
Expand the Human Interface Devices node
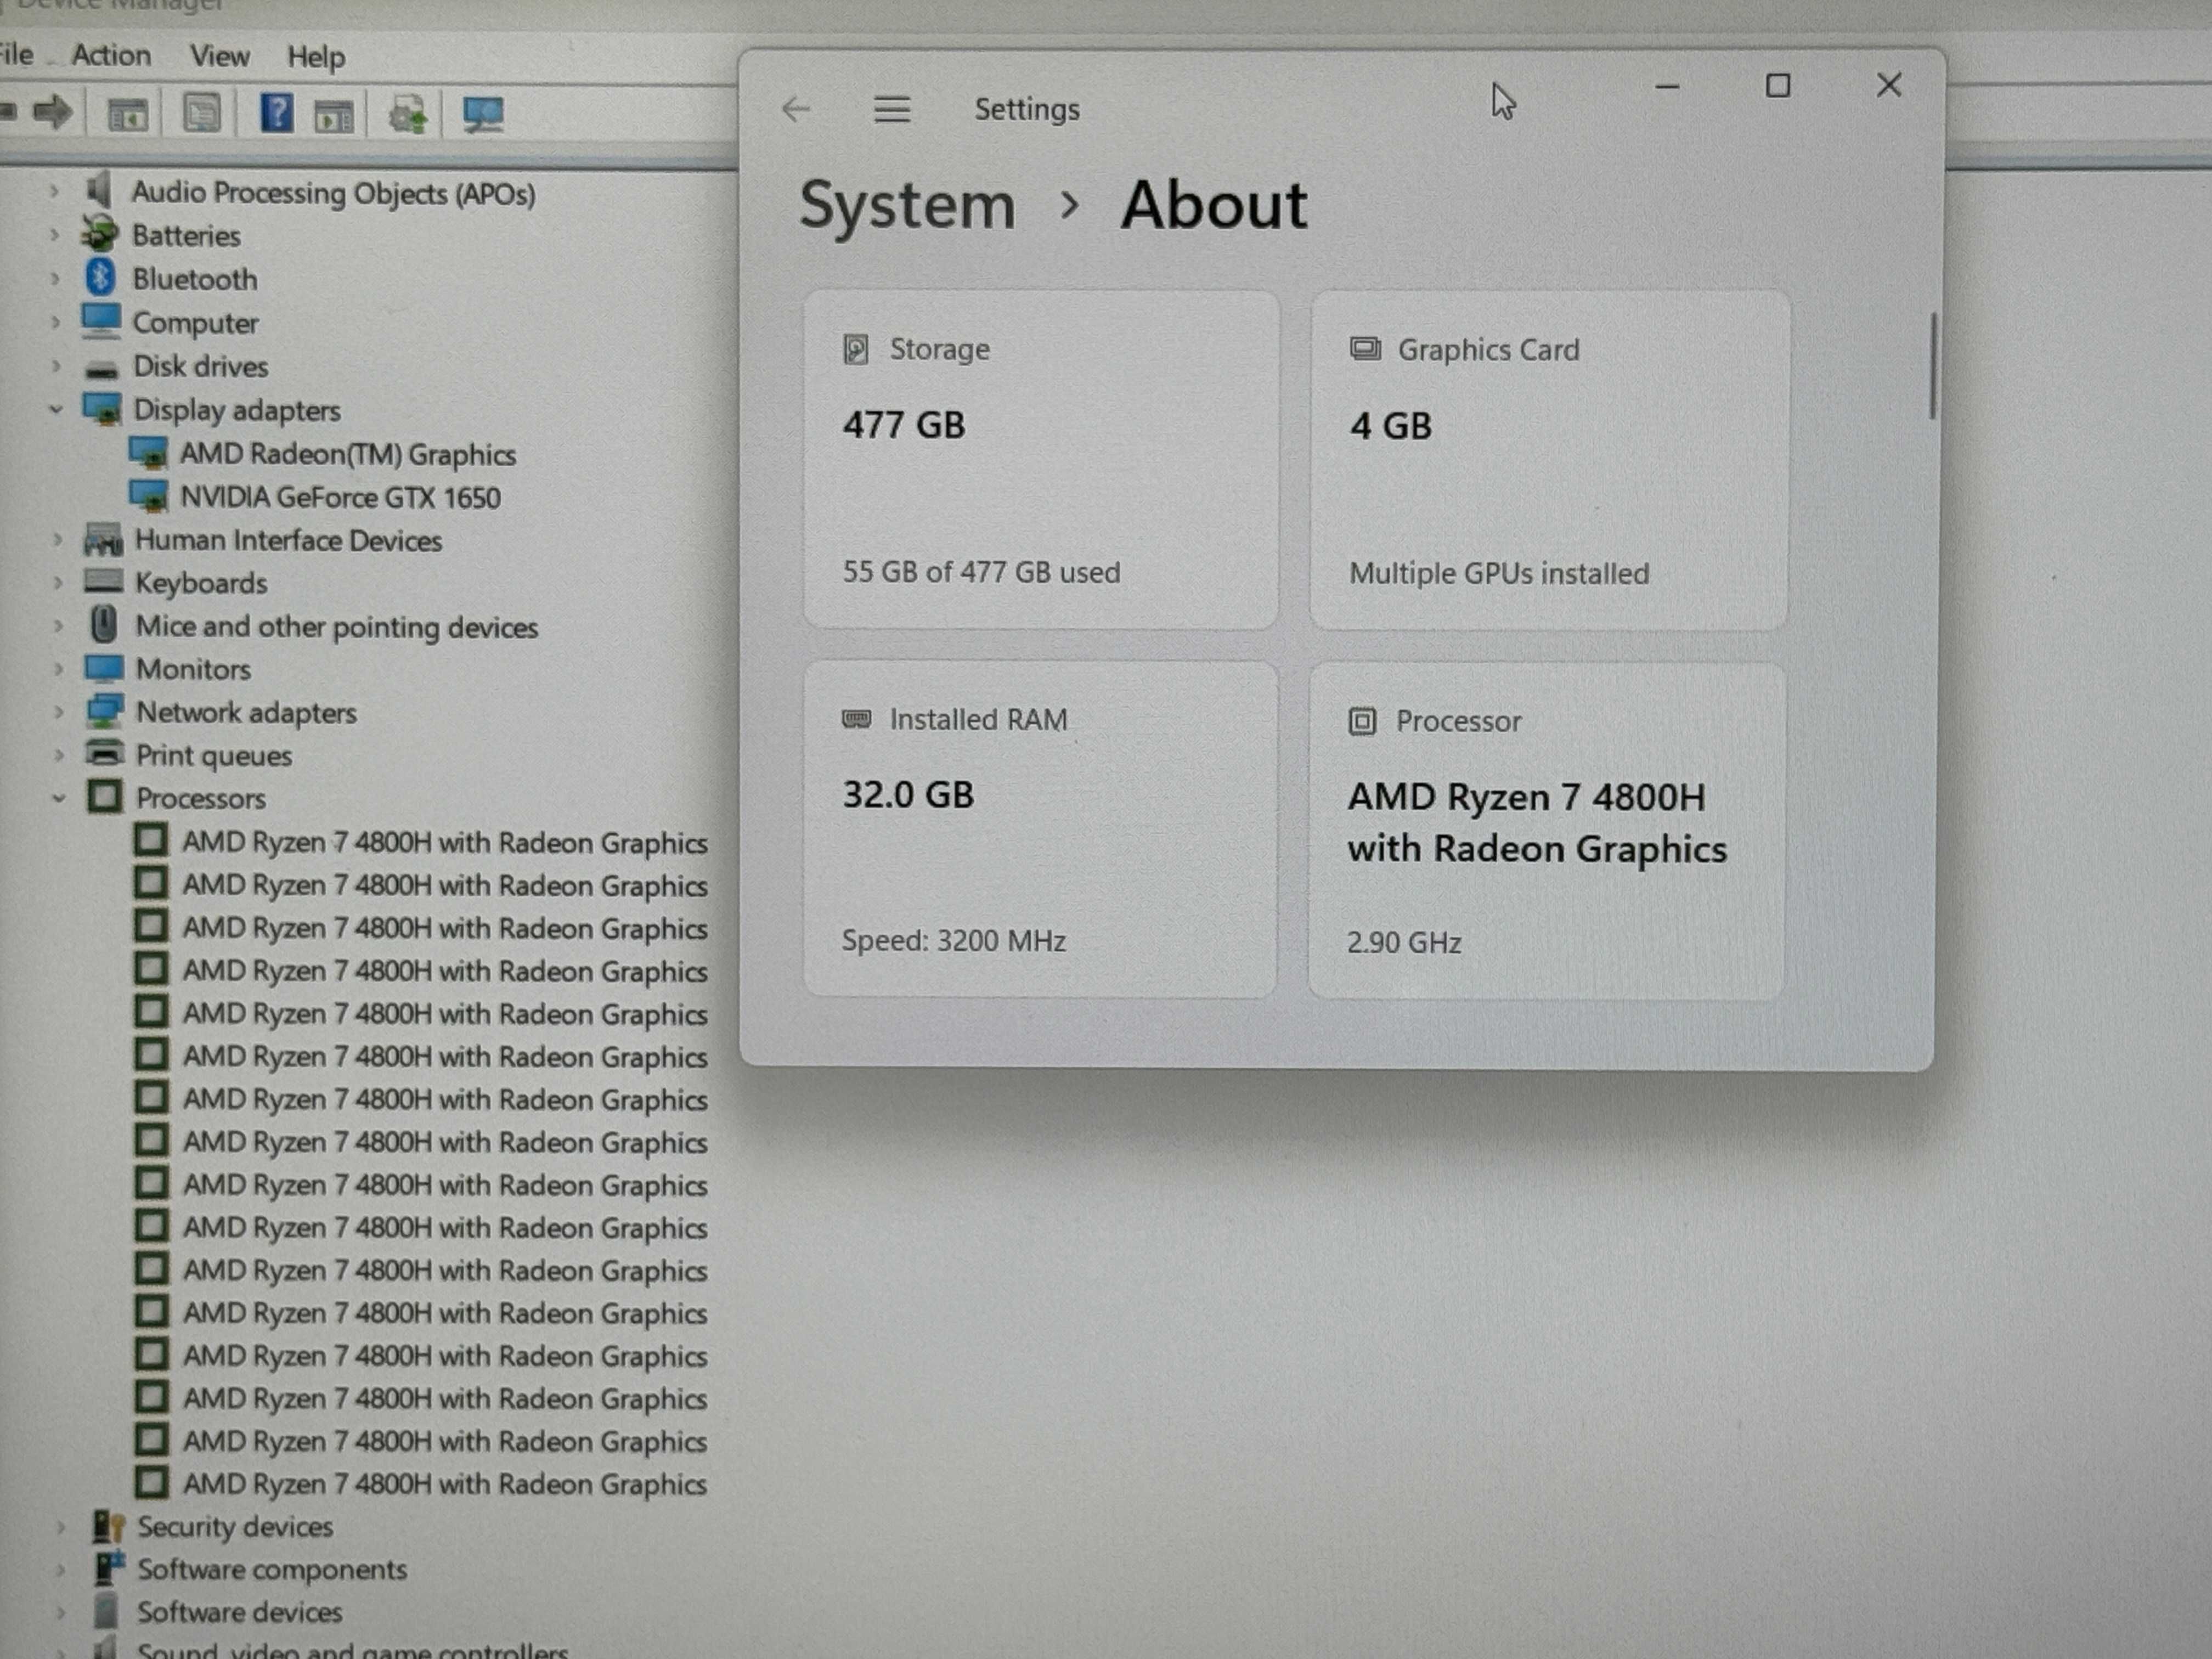tap(57, 539)
